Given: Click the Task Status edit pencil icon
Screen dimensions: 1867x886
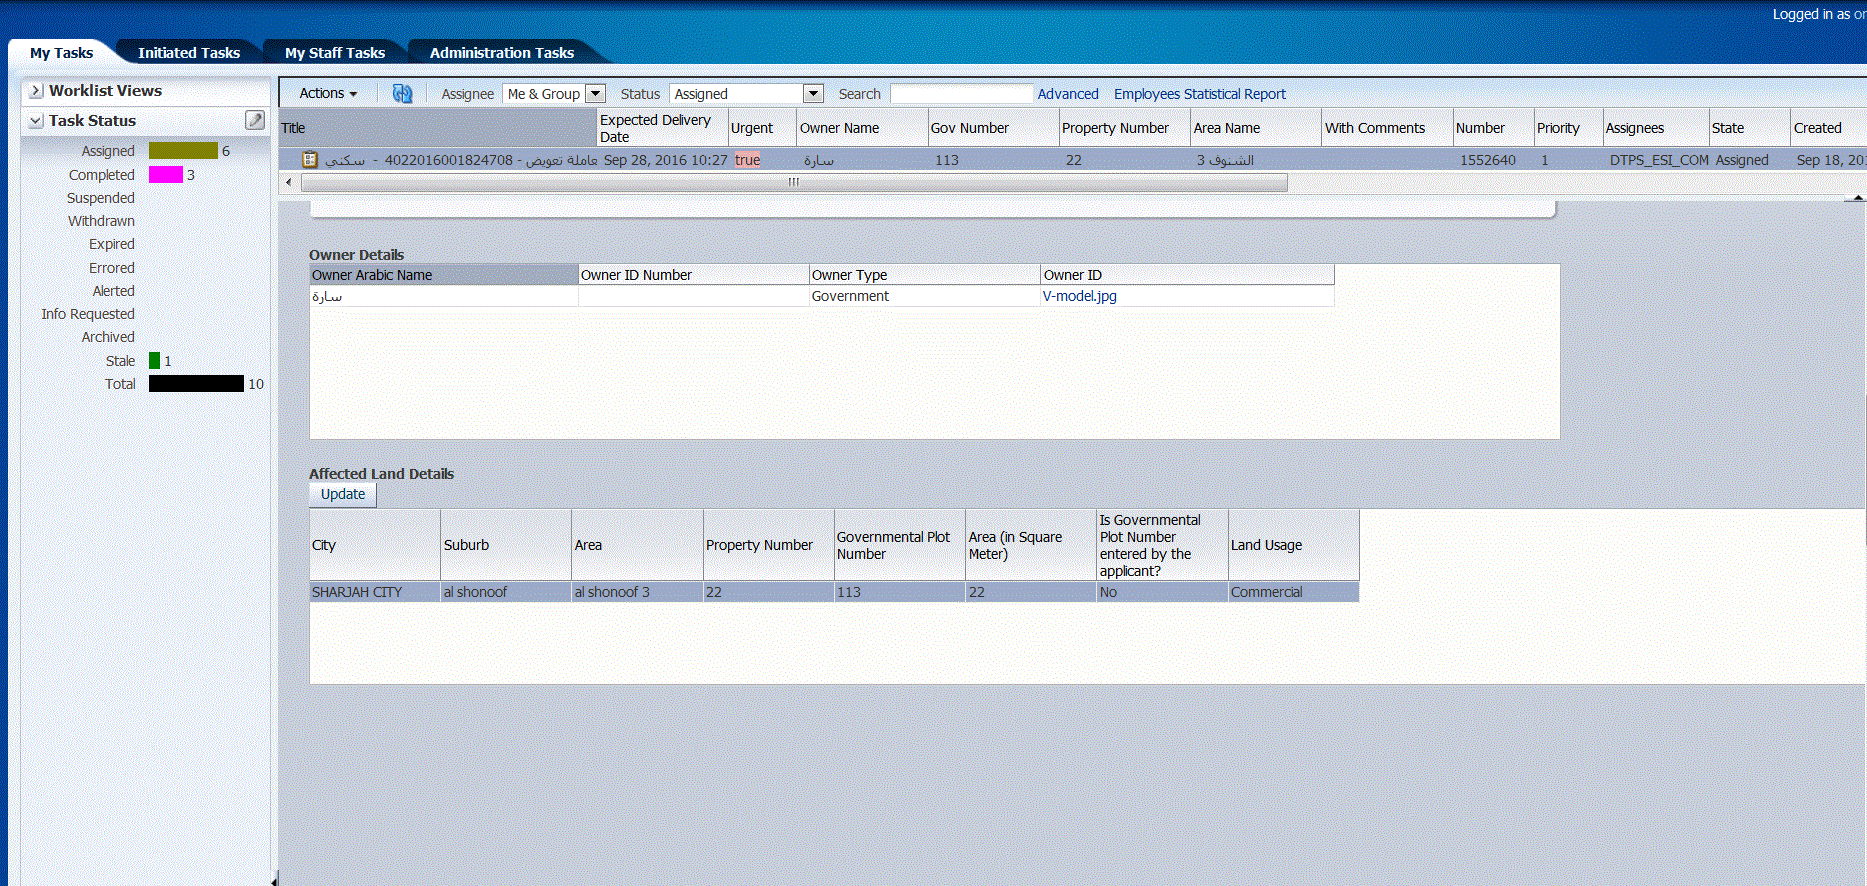Looking at the screenshot, I should [255, 120].
